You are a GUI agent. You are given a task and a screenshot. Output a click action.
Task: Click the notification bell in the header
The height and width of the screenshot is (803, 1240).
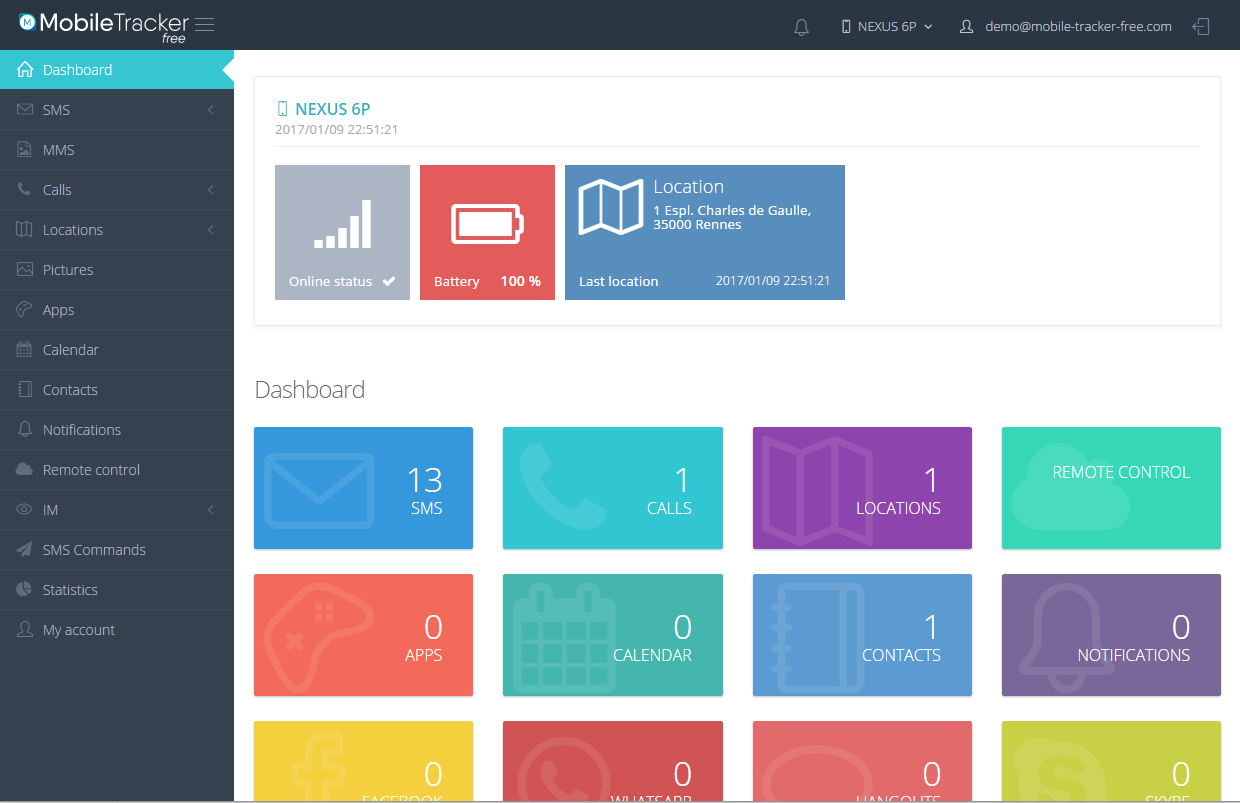click(x=801, y=27)
